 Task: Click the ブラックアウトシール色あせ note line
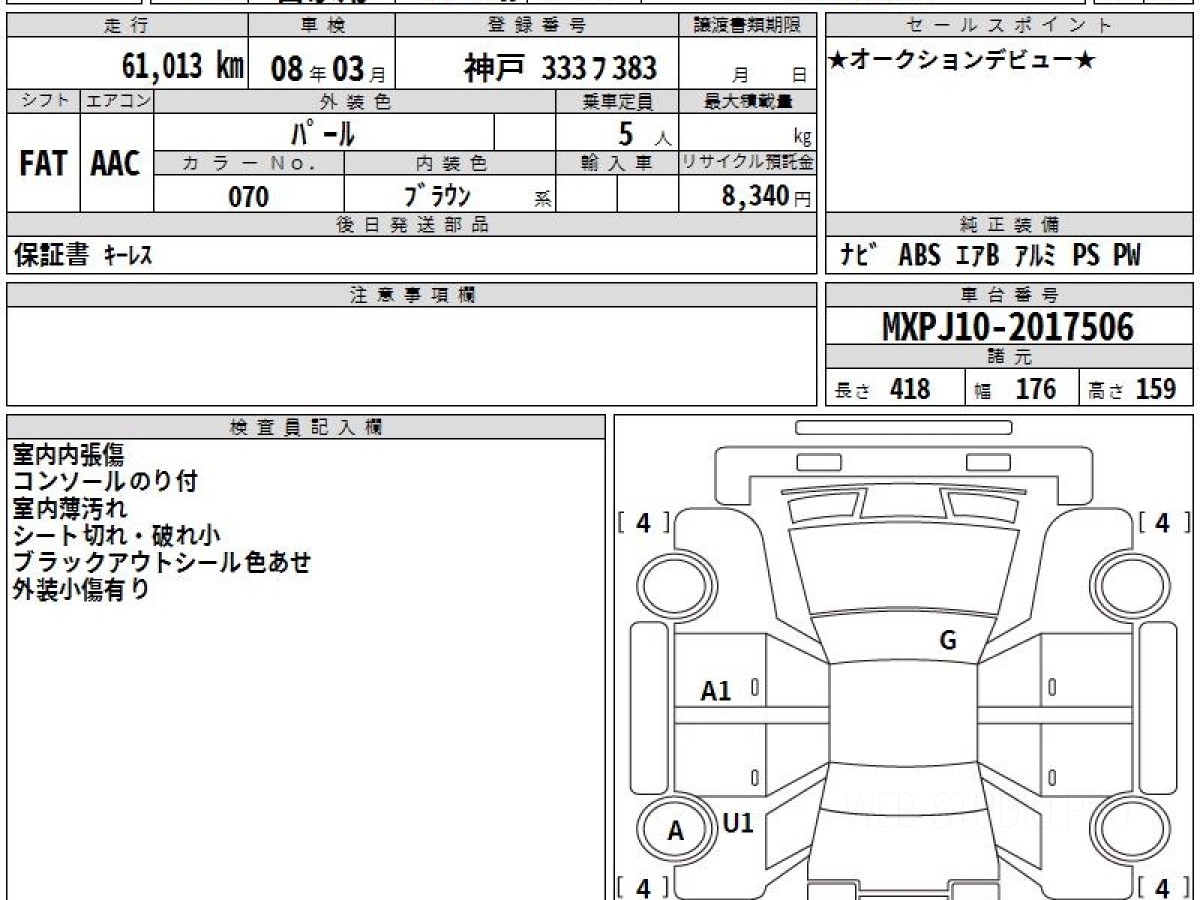point(161,562)
